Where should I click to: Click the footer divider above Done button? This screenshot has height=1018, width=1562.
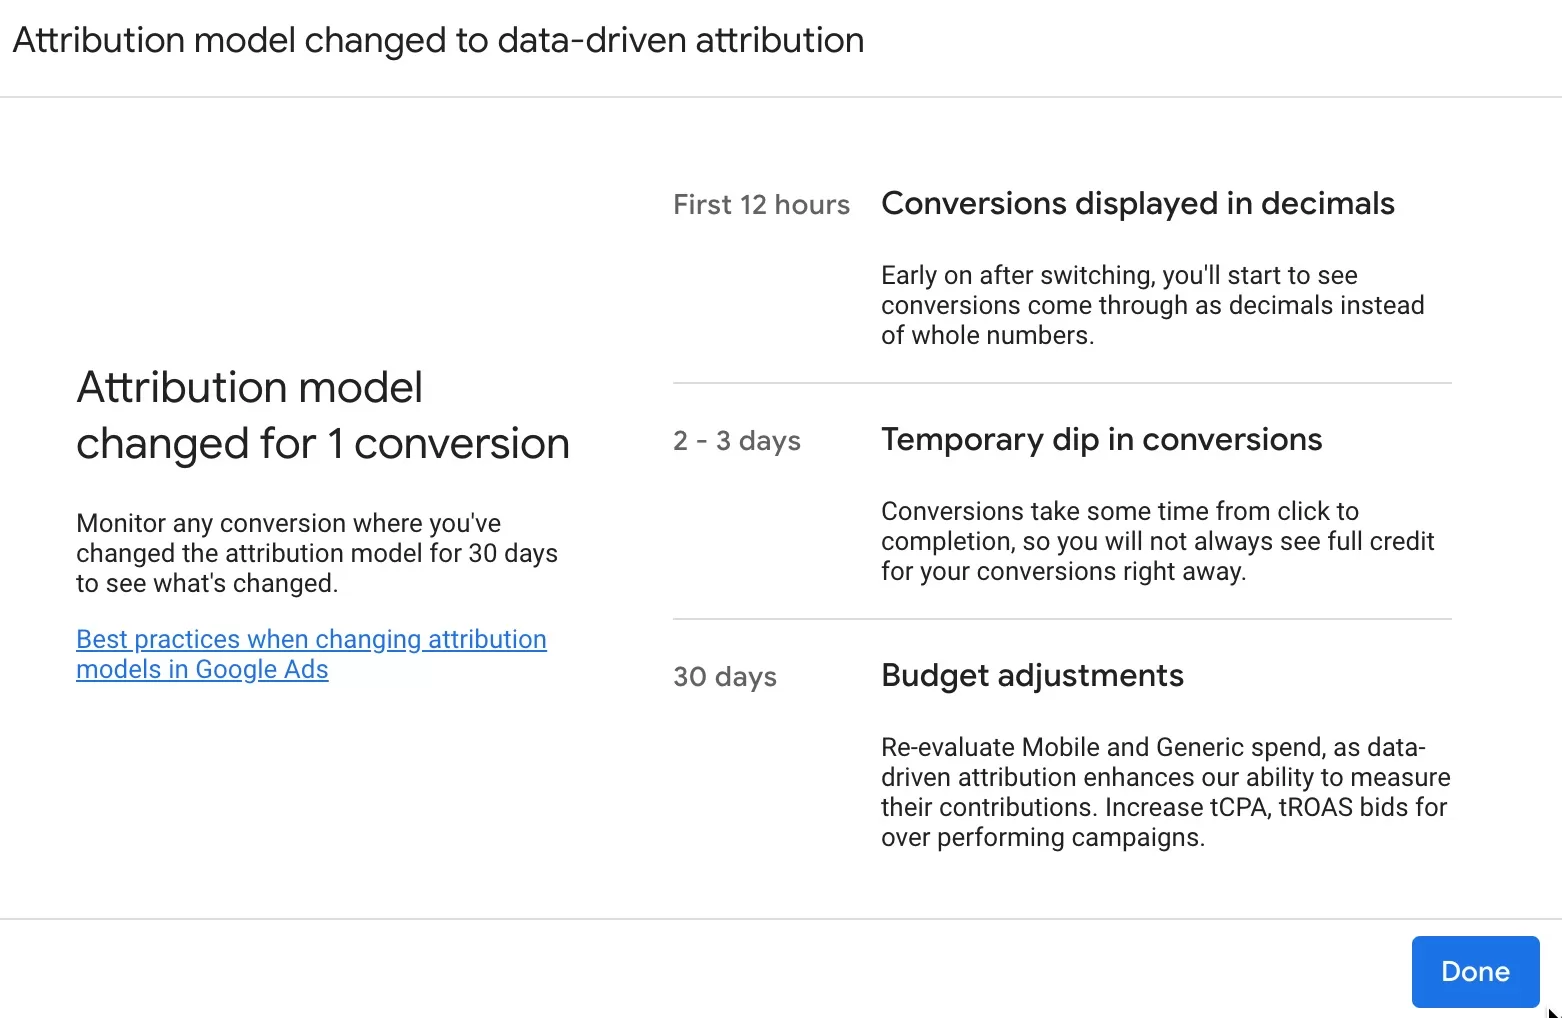pos(781,919)
